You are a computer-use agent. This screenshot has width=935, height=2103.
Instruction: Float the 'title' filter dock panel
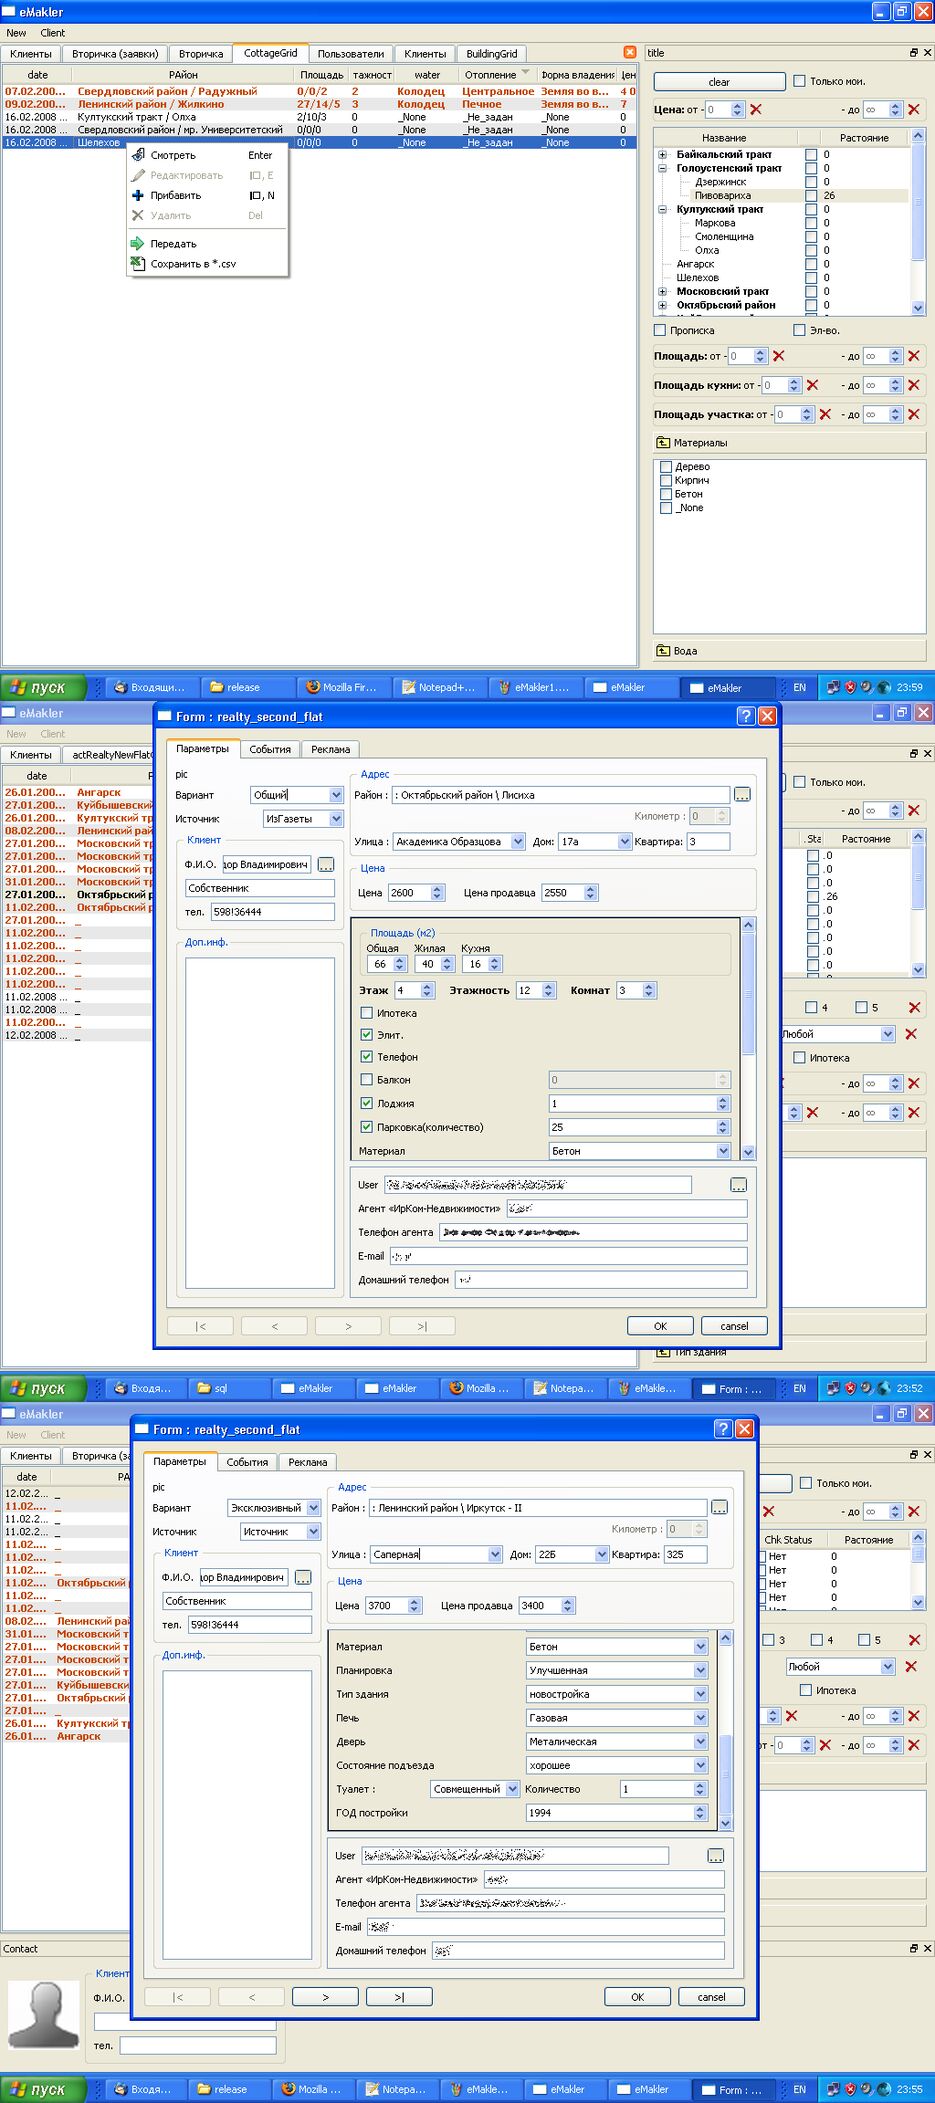pos(913,53)
